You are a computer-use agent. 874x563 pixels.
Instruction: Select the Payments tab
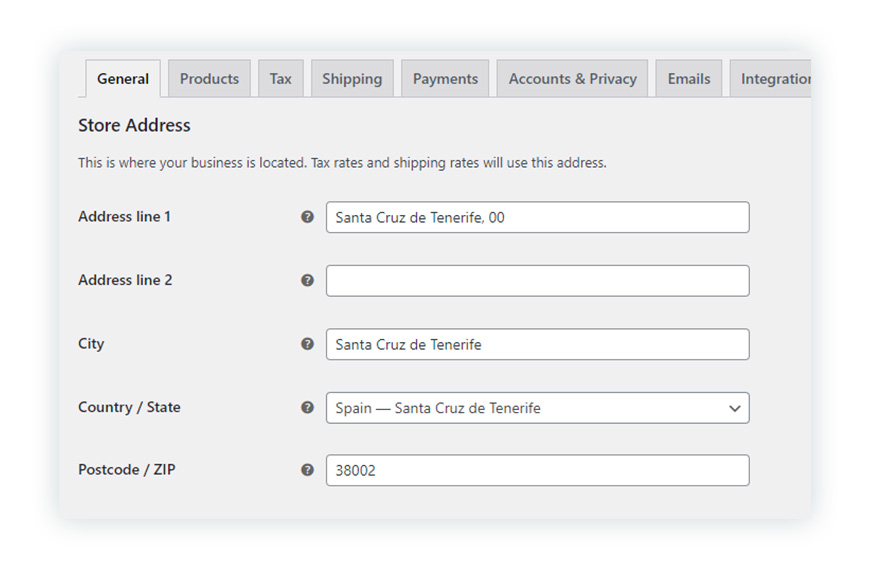tap(445, 79)
